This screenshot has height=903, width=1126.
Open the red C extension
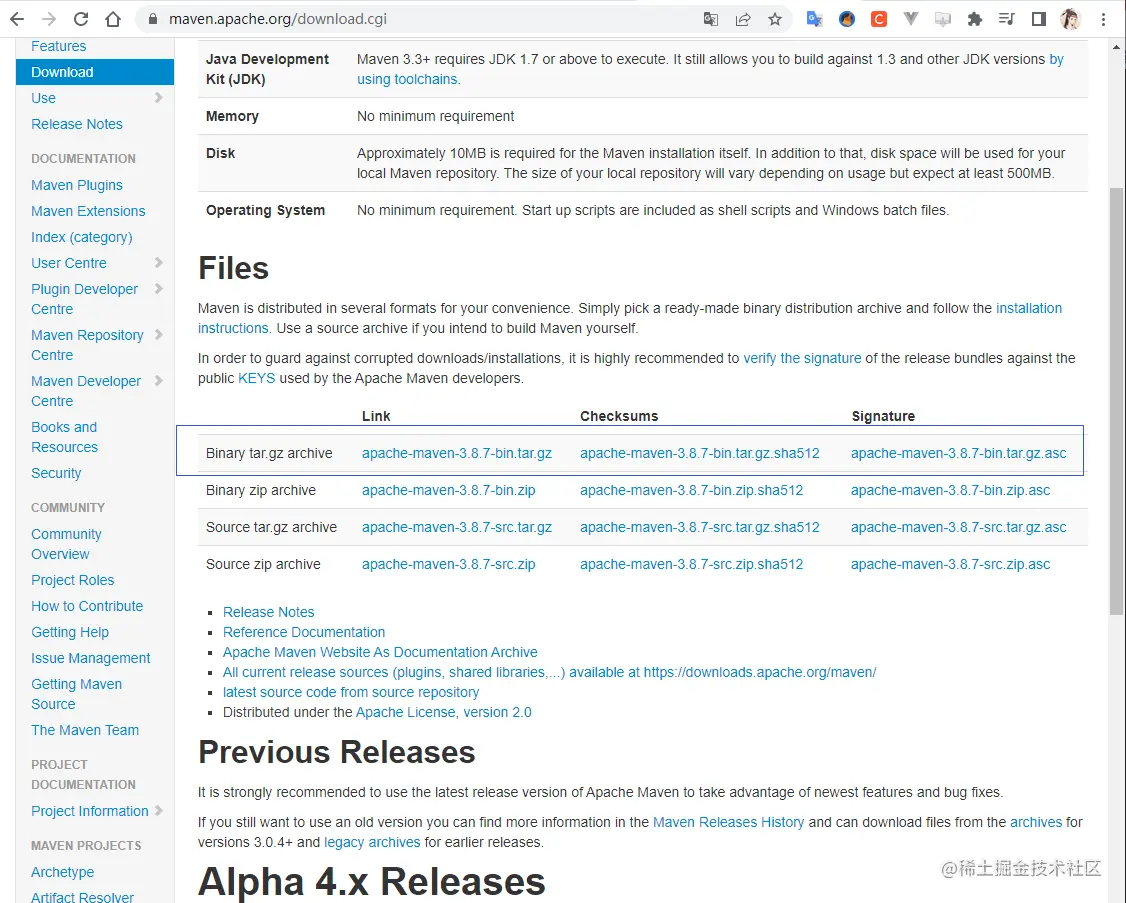click(878, 19)
